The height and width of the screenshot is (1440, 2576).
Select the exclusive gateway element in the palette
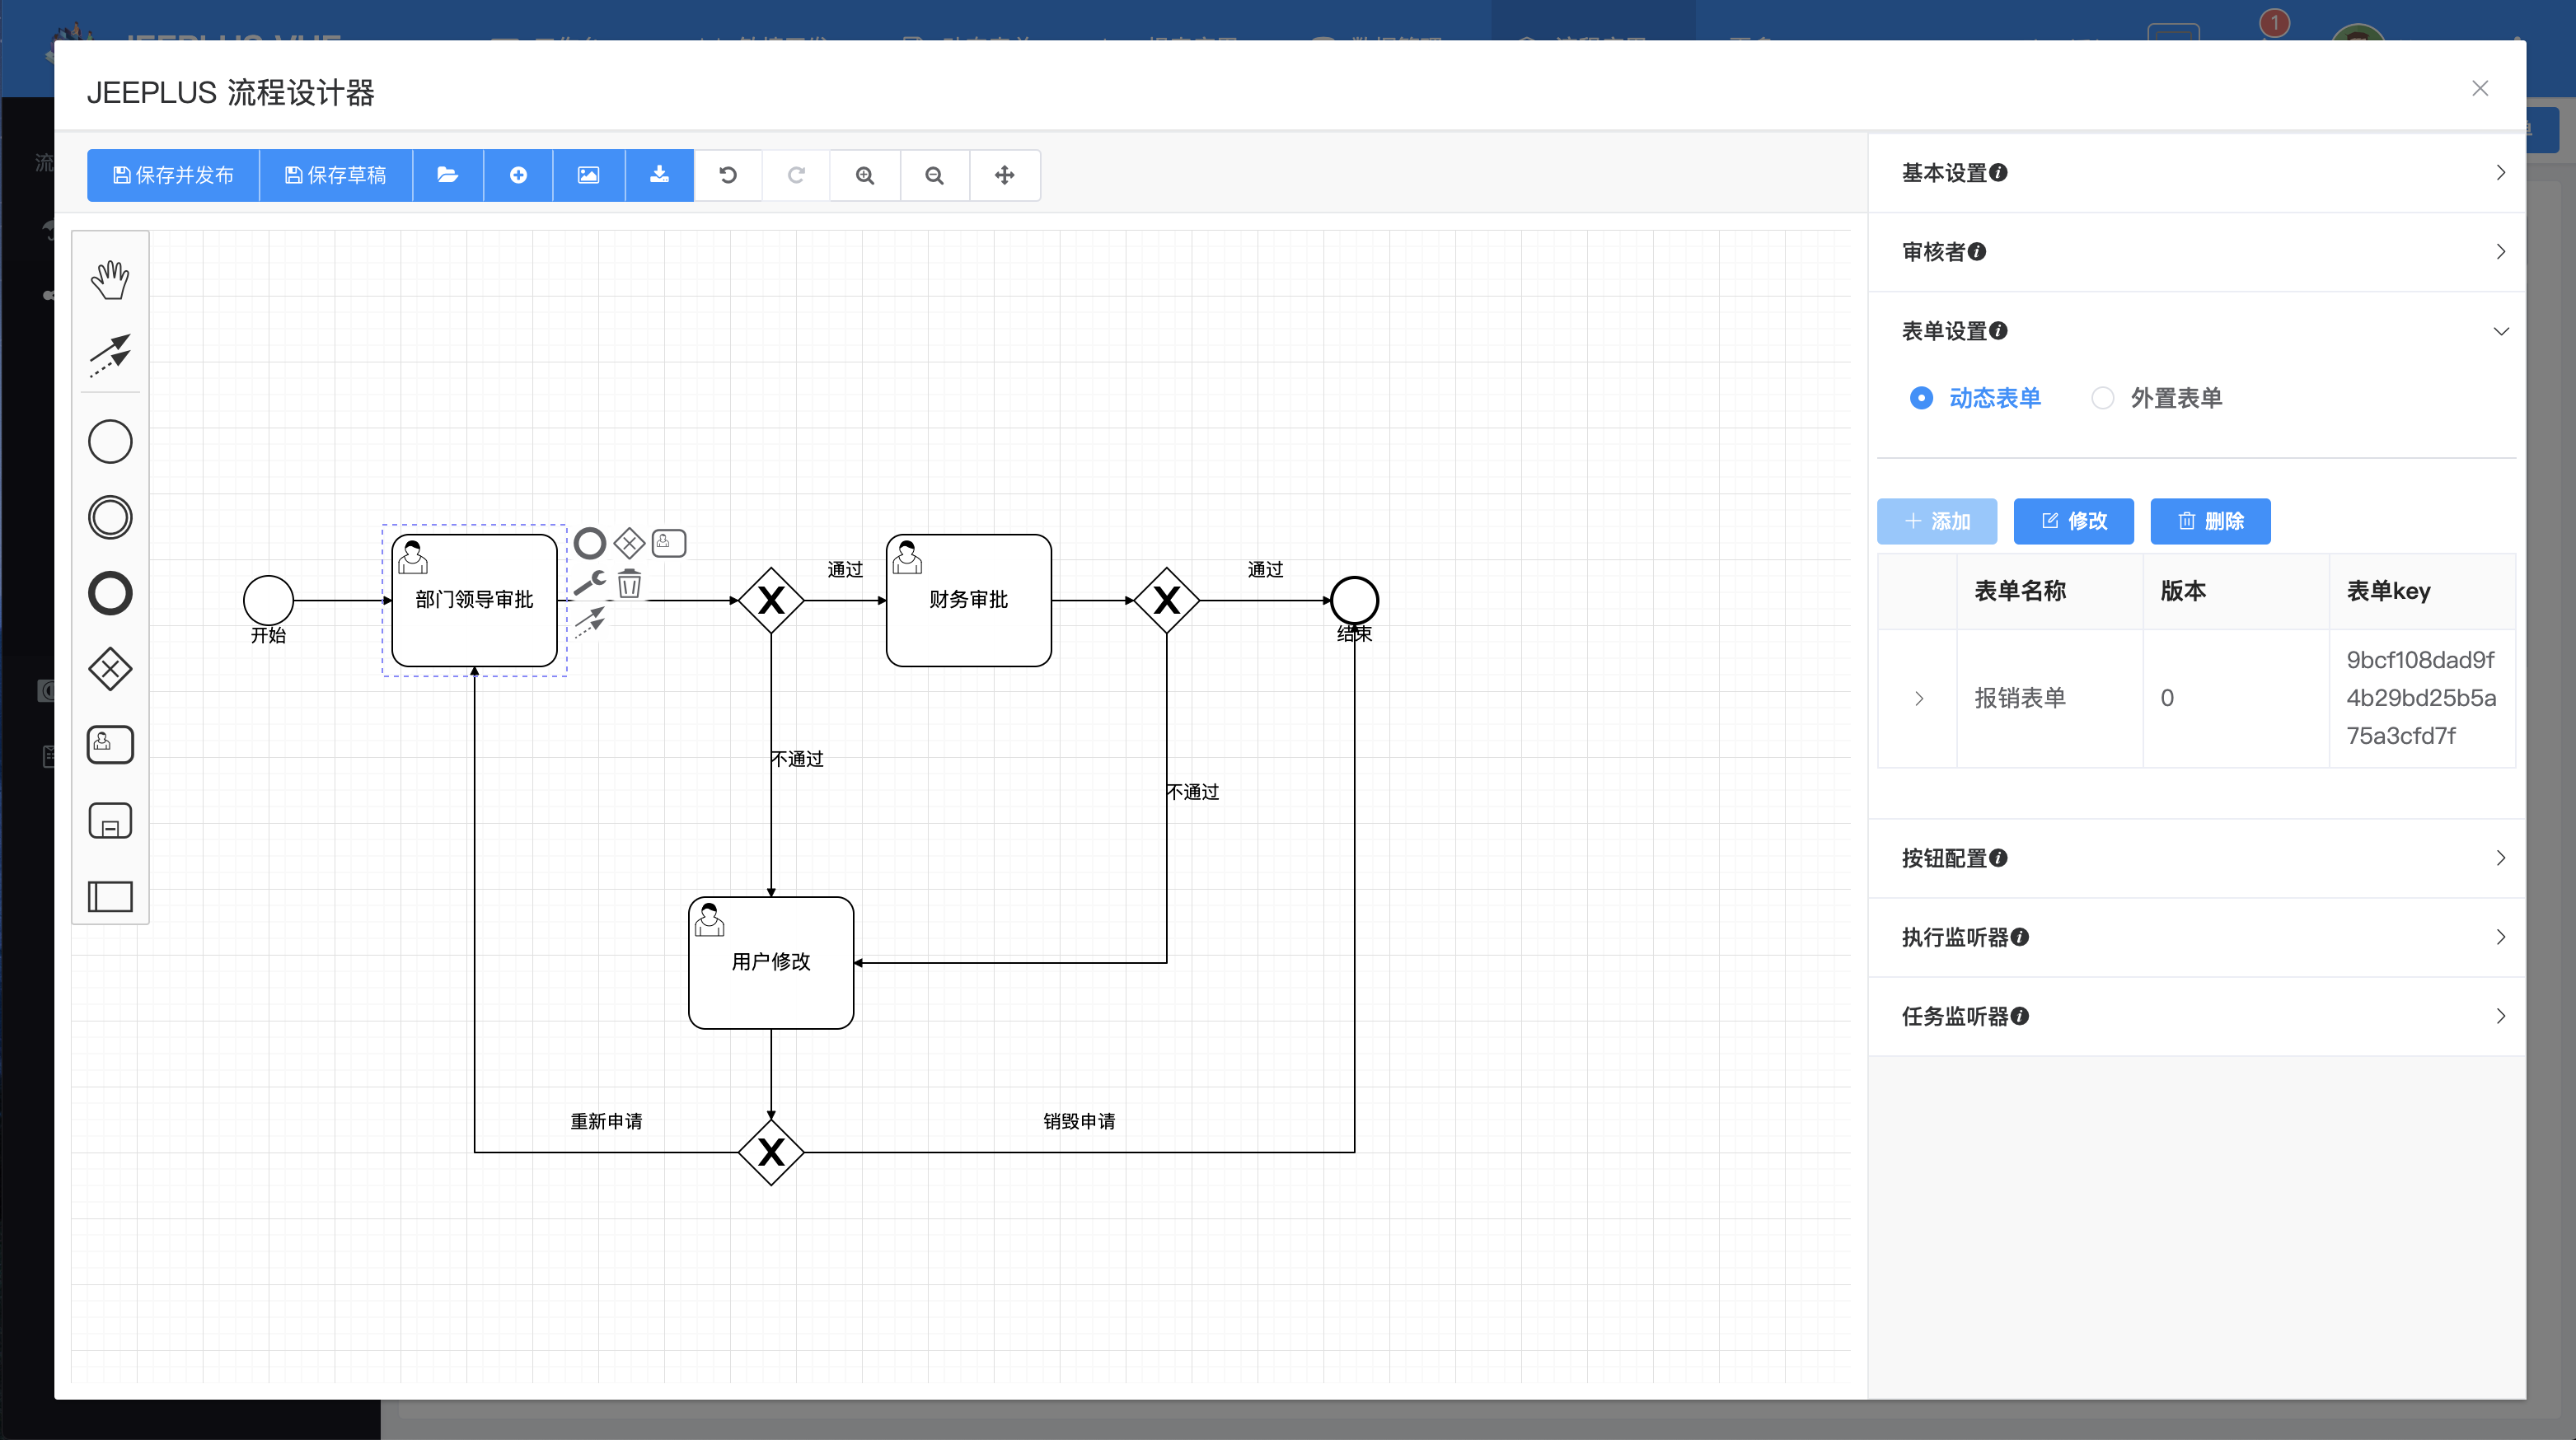click(110, 669)
